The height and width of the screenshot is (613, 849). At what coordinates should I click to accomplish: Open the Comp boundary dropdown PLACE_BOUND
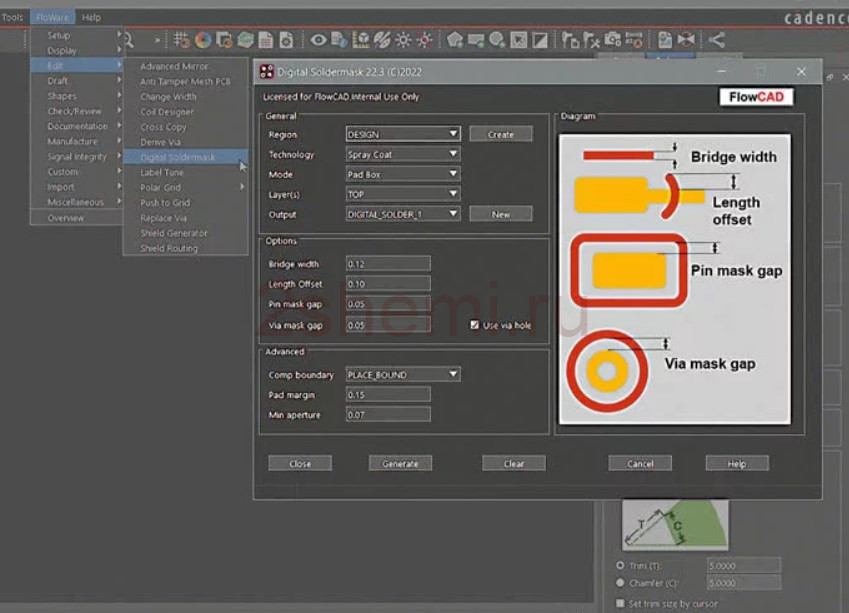[403, 375]
